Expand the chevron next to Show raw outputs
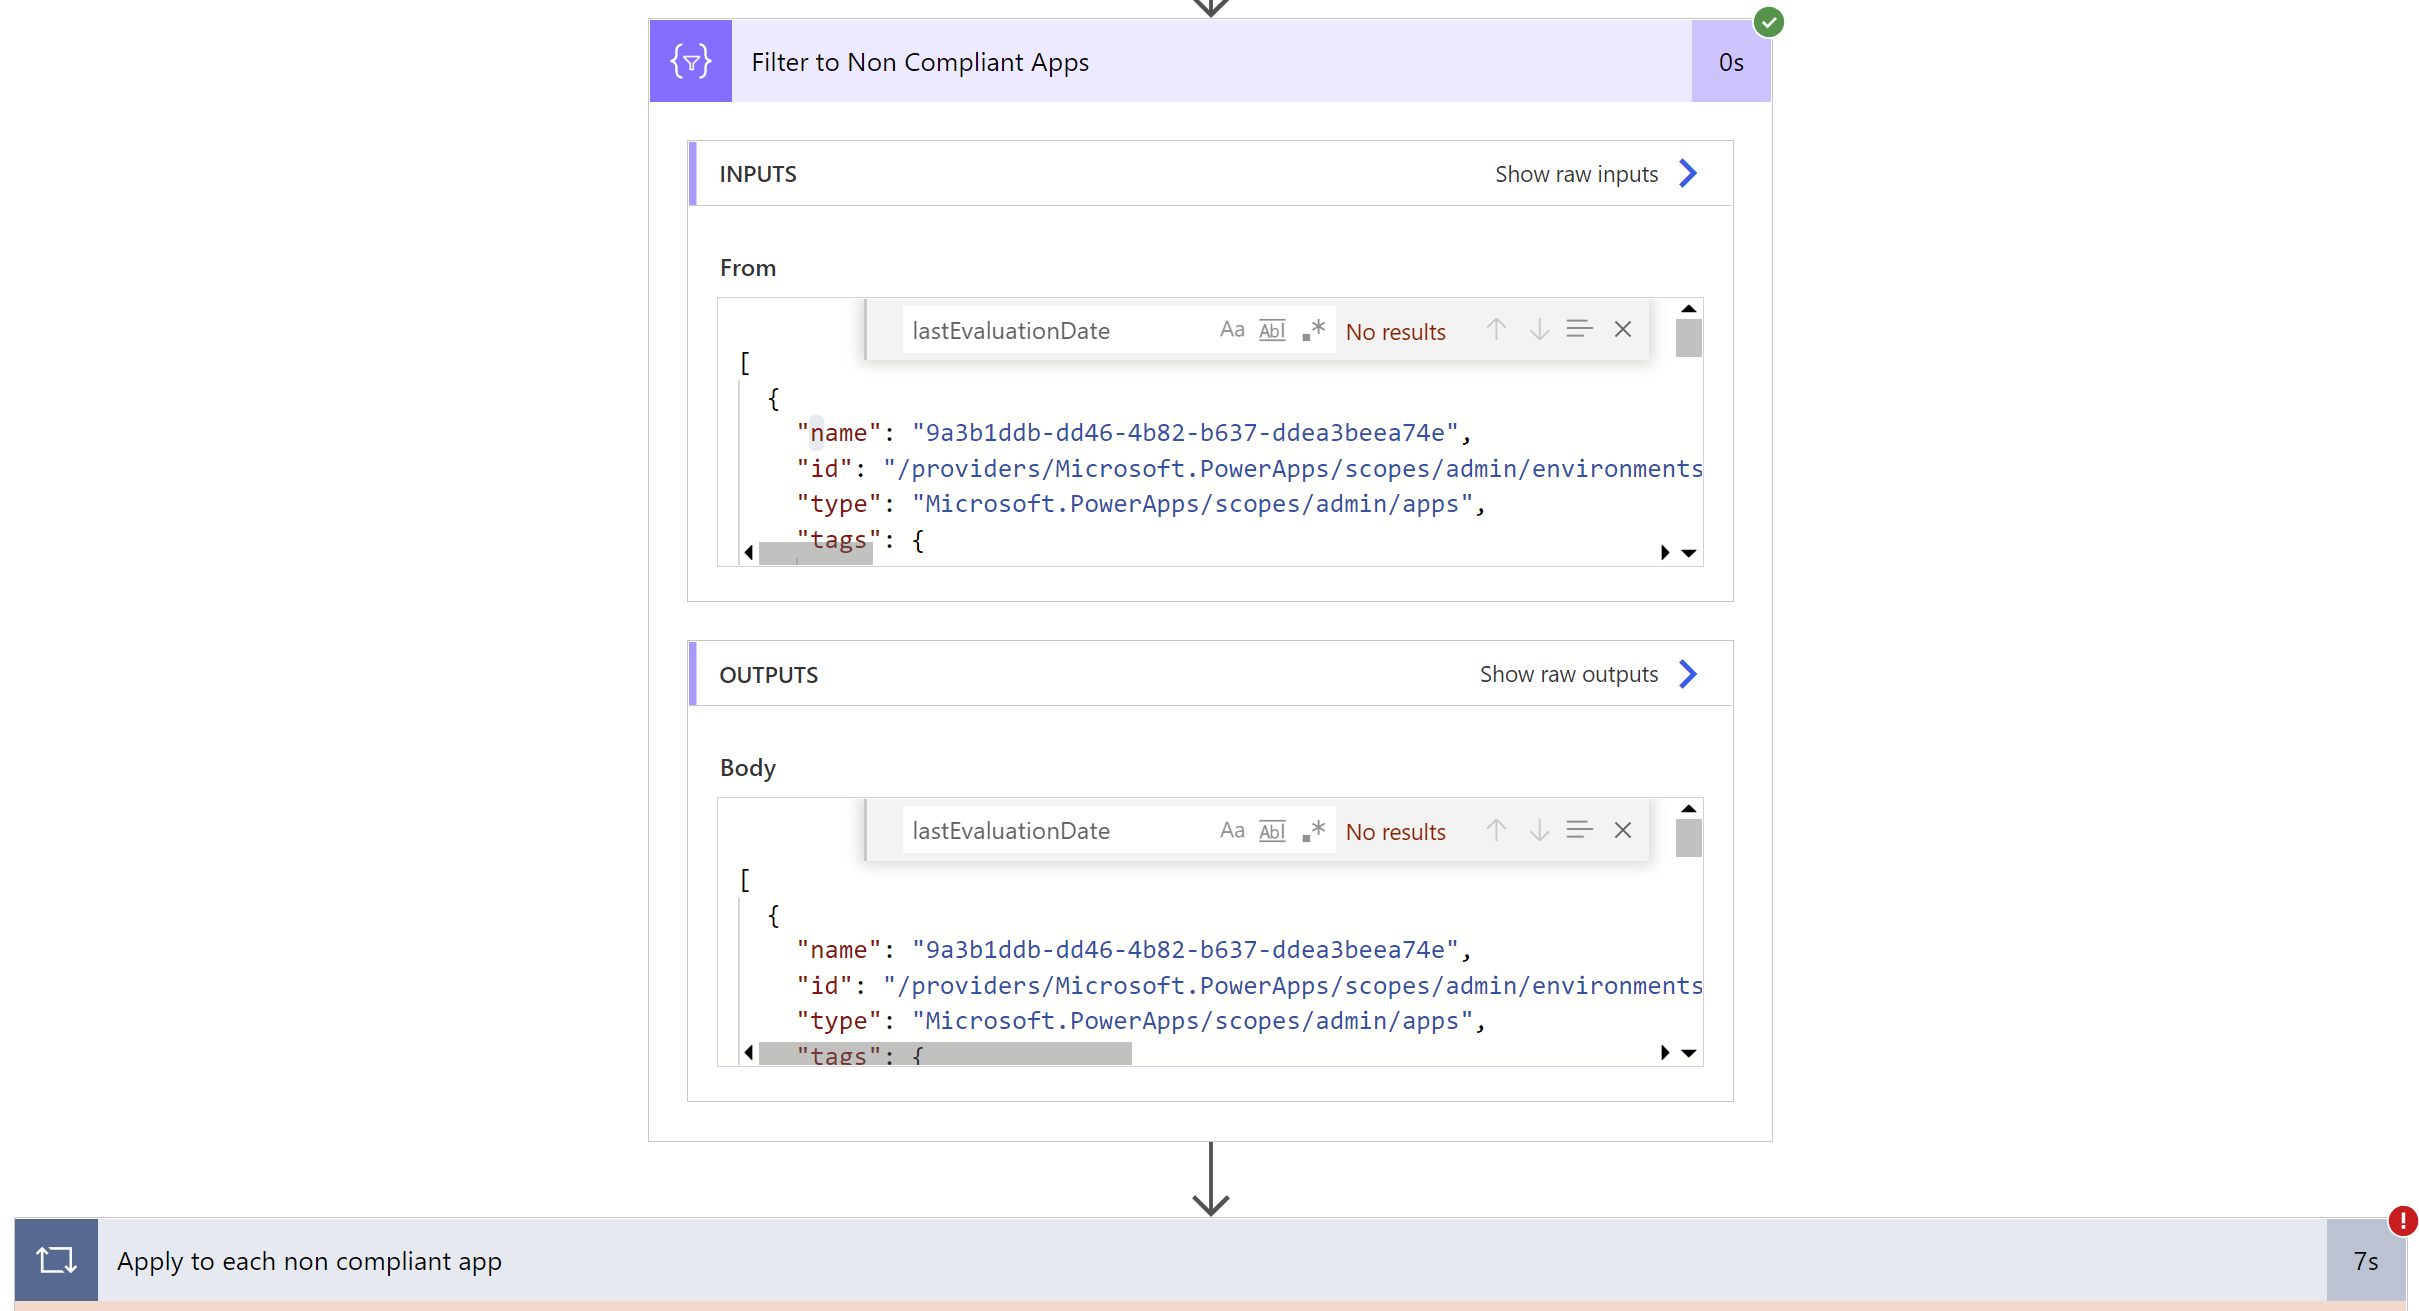Viewport: 2419px width, 1311px height. point(1688,674)
